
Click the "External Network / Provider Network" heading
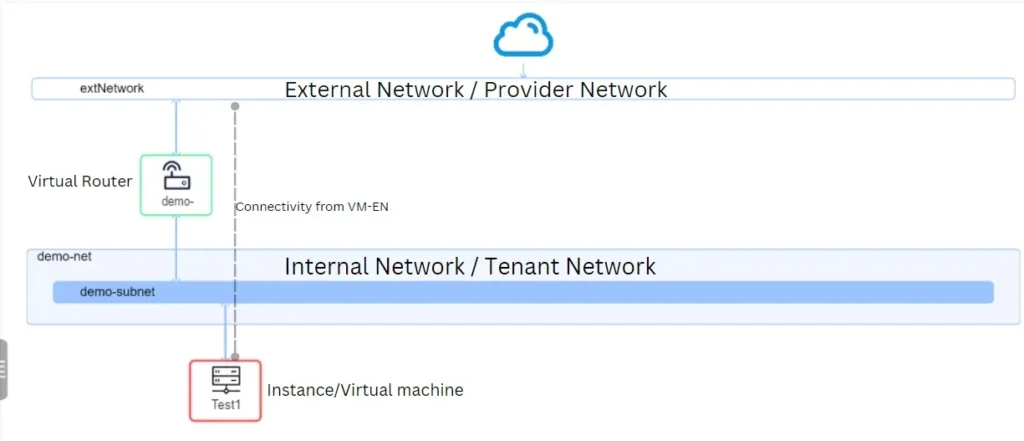coord(475,90)
